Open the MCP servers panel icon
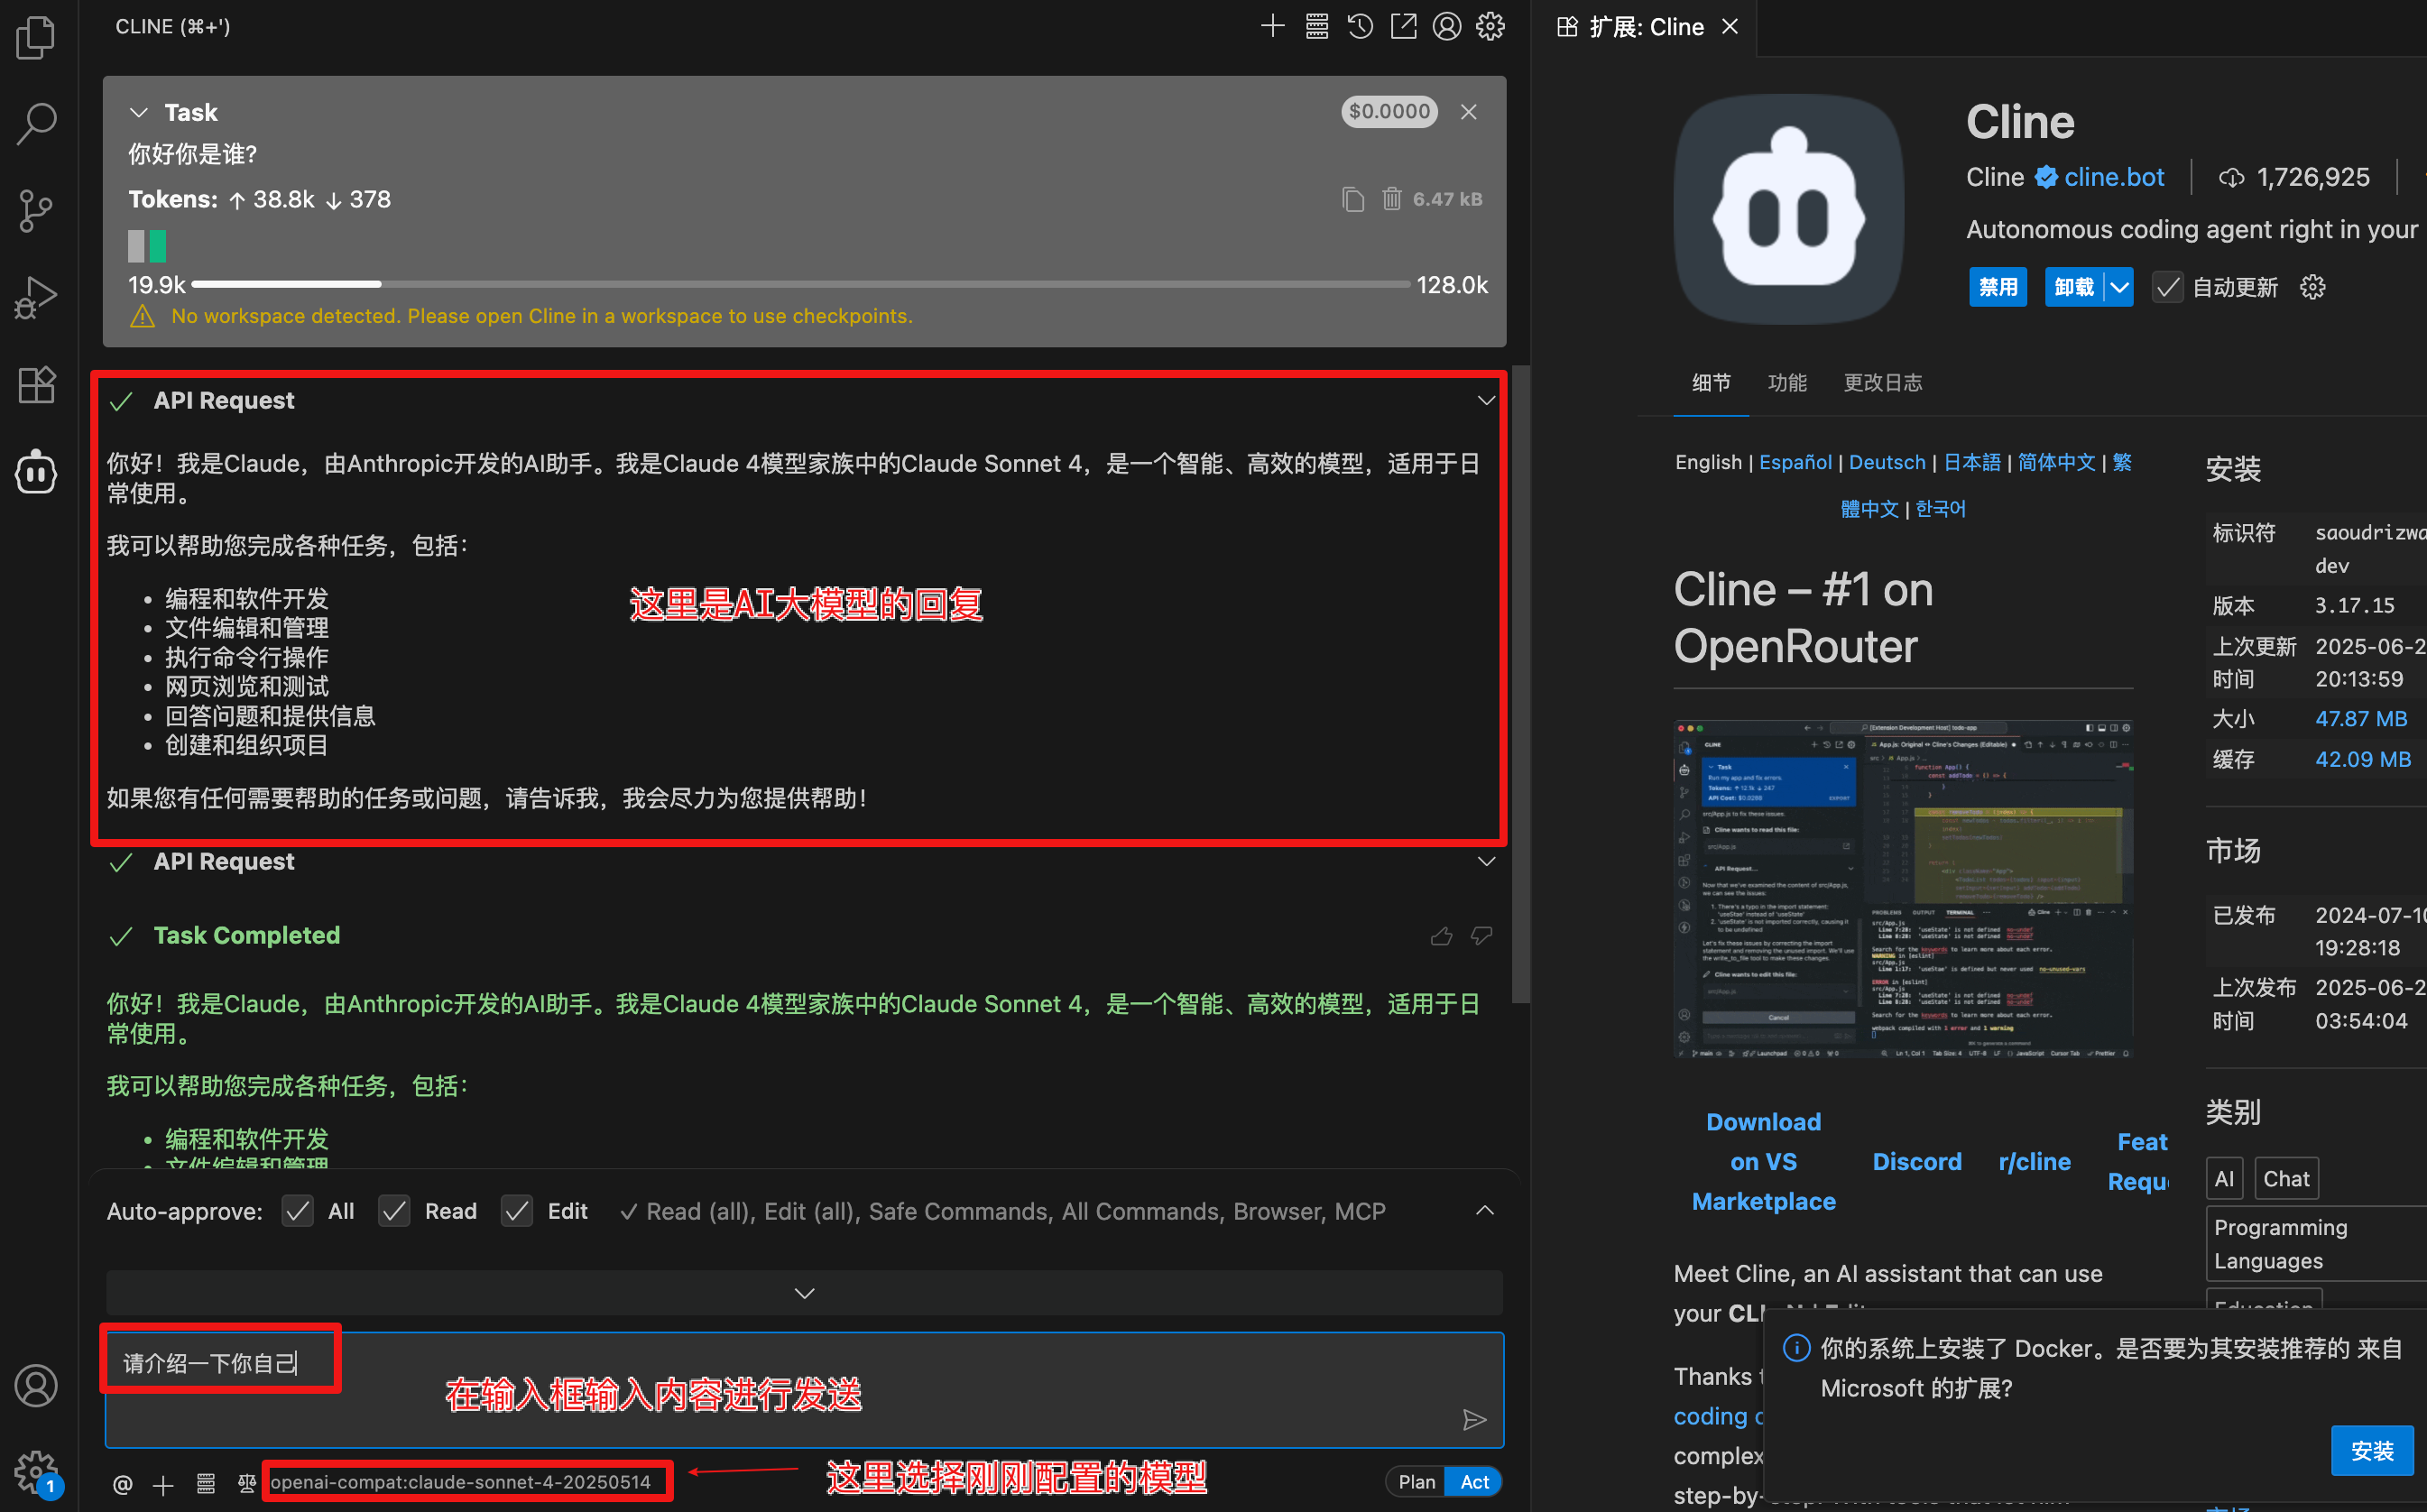2427x1512 pixels. (x=1317, y=27)
